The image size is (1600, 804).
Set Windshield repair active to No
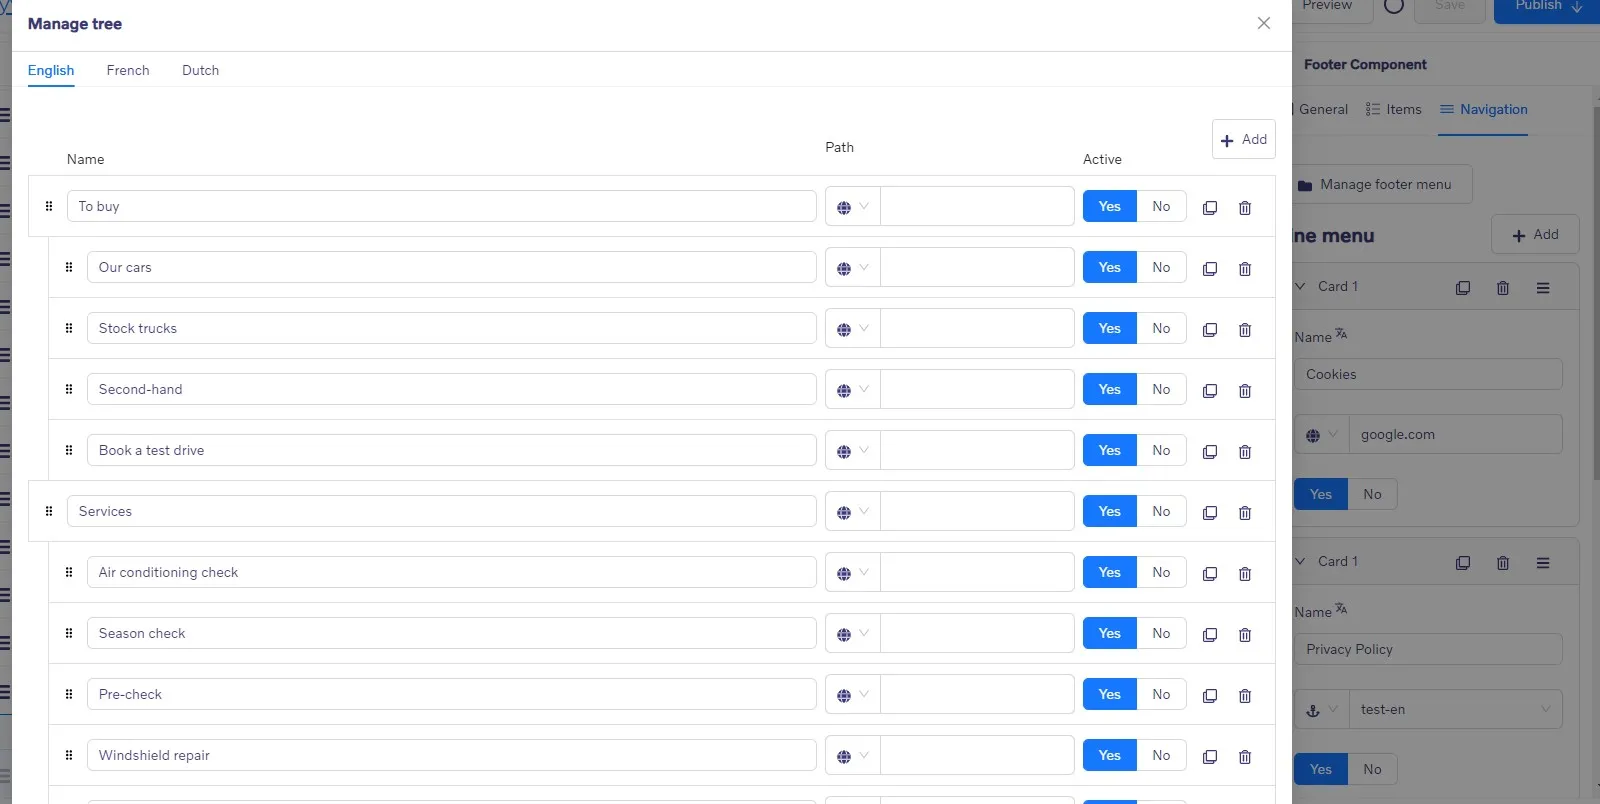pos(1161,755)
